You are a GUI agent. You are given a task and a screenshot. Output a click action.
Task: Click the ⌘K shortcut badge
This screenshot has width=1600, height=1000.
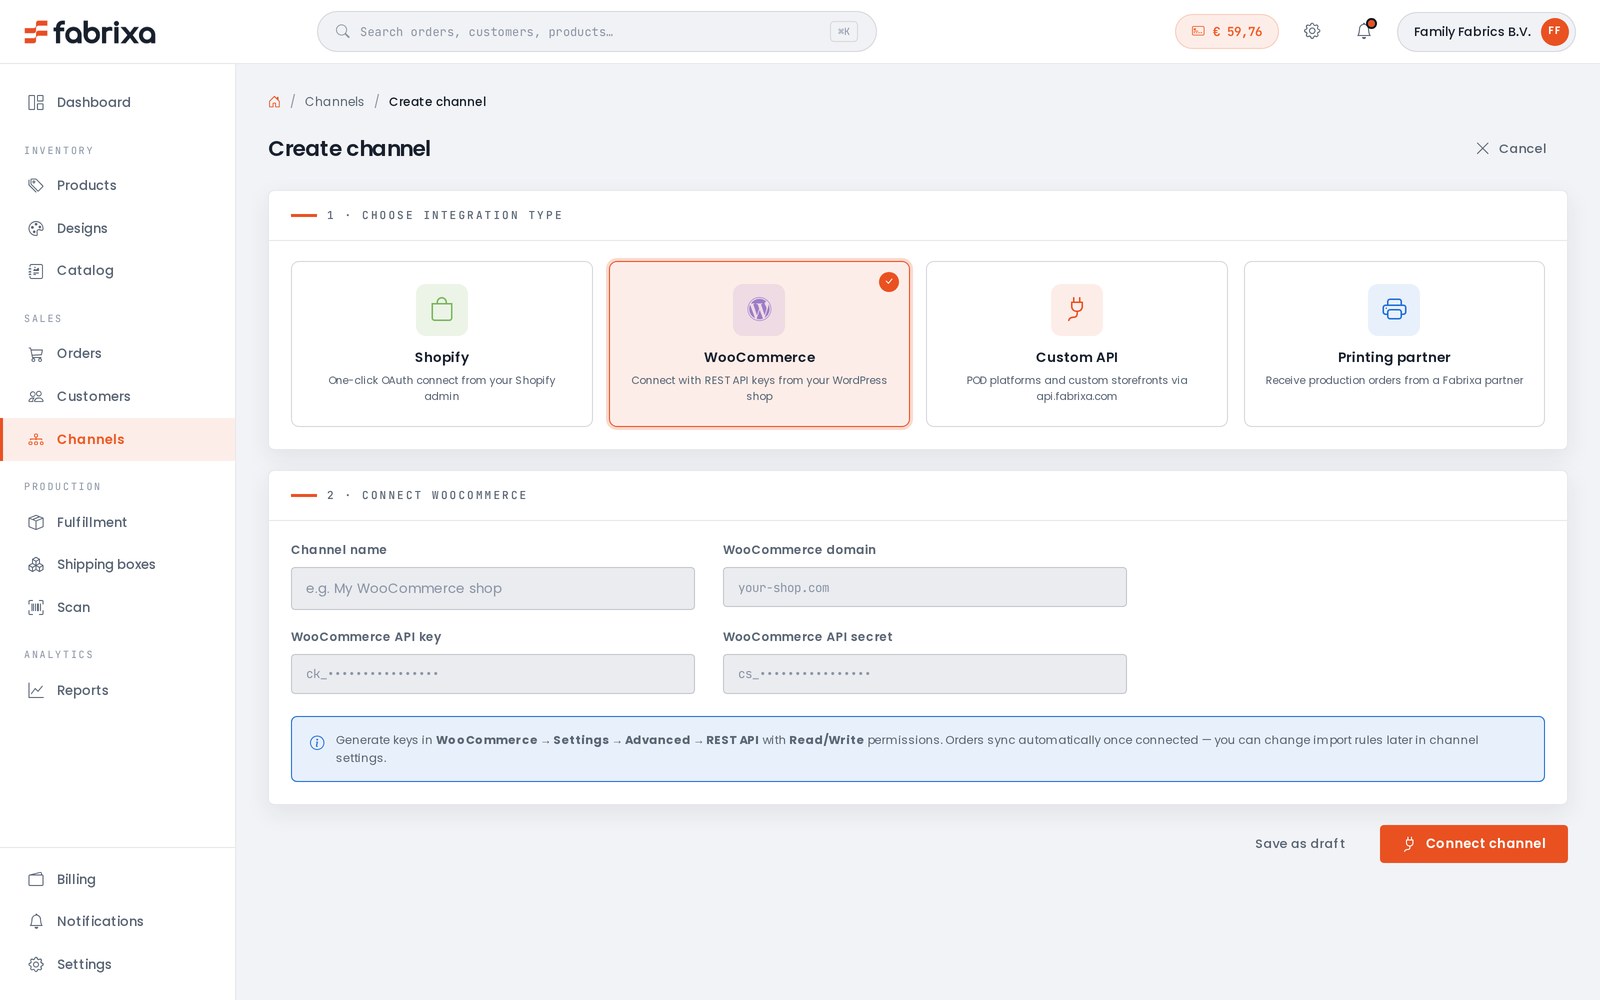pos(844,31)
